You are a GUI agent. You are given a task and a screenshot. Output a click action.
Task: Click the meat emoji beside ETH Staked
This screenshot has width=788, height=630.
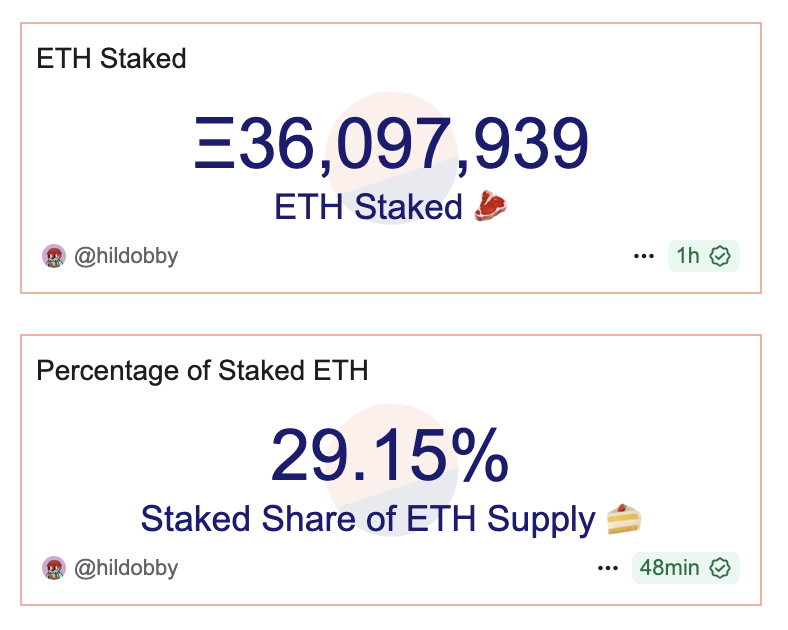491,207
